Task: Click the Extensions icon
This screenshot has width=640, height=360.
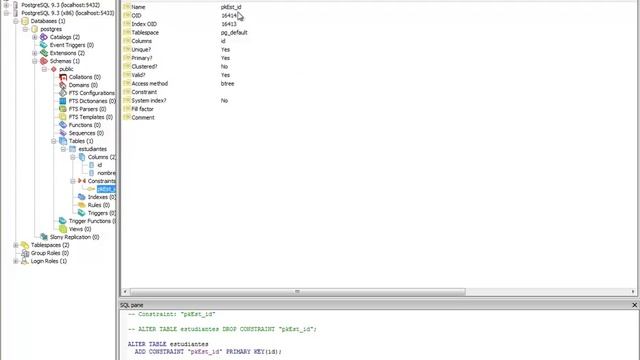Action: pyautogui.click(x=44, y=53)
